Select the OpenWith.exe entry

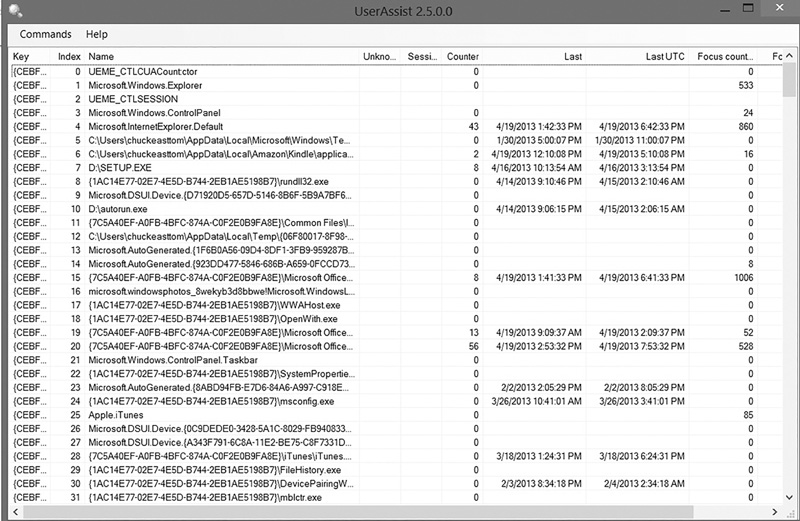[396, 319]
